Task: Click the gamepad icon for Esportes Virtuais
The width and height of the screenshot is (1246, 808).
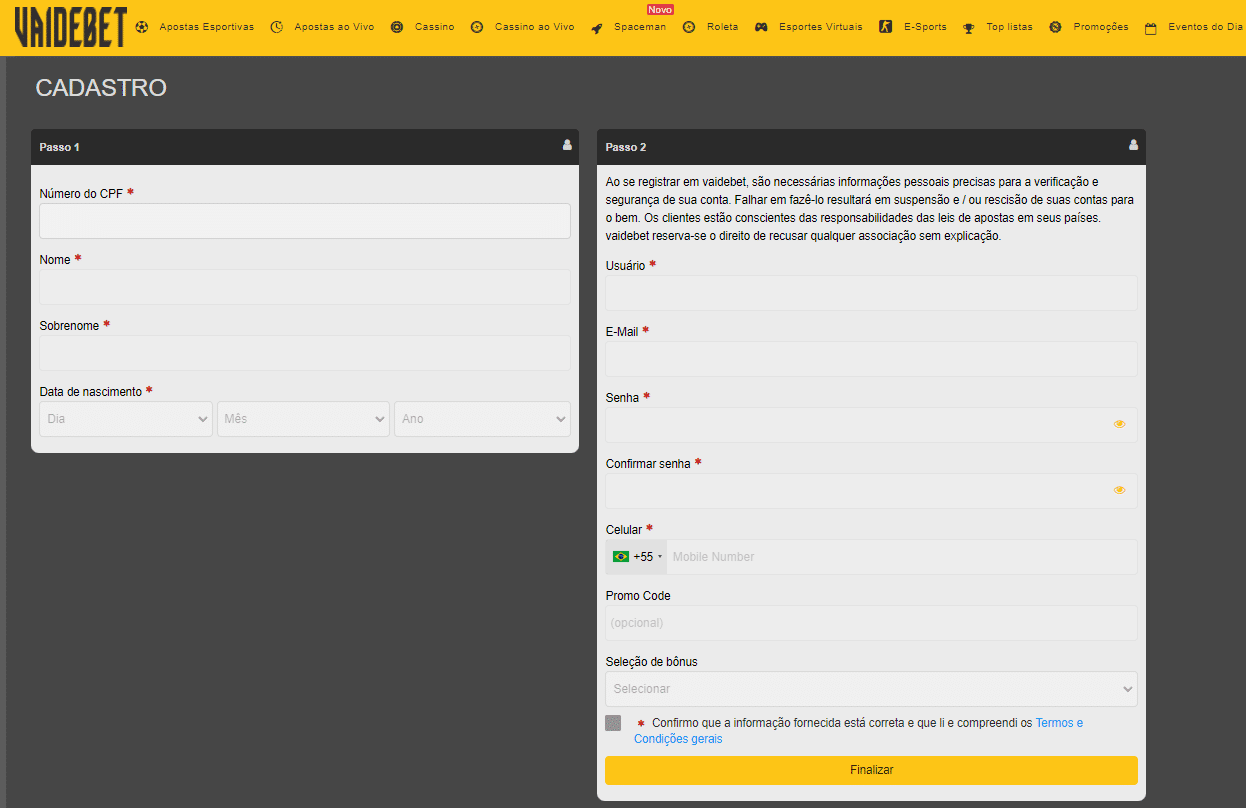Action: pyautogui.click(x=761, y=27)
